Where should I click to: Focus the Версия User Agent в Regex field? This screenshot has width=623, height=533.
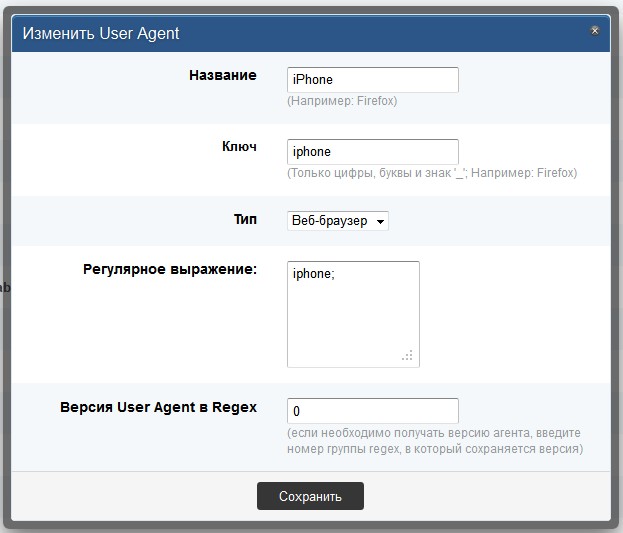pos(373,411)
